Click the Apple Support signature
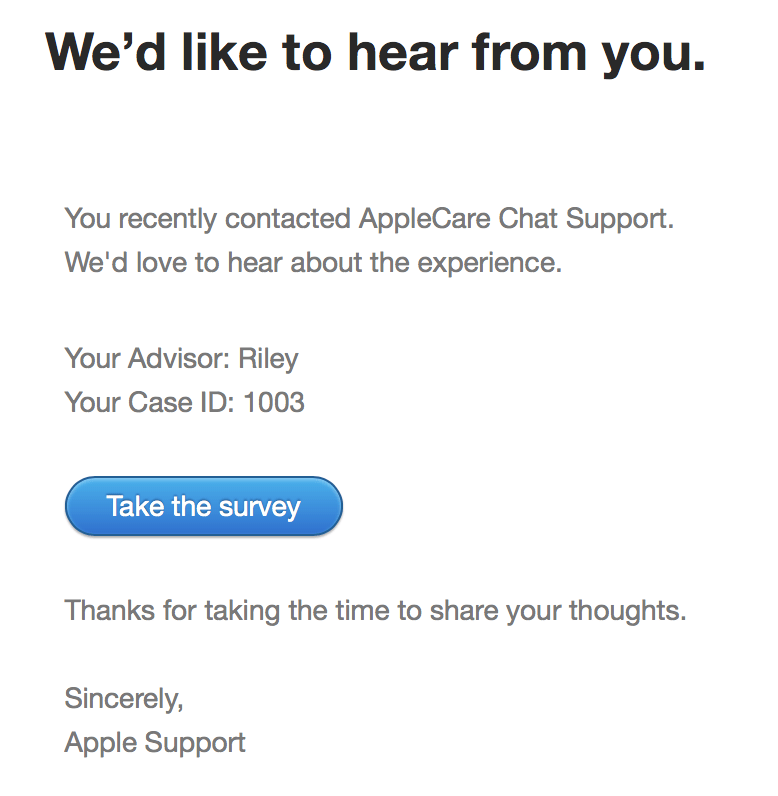The image size is (778, 796). 155,743
